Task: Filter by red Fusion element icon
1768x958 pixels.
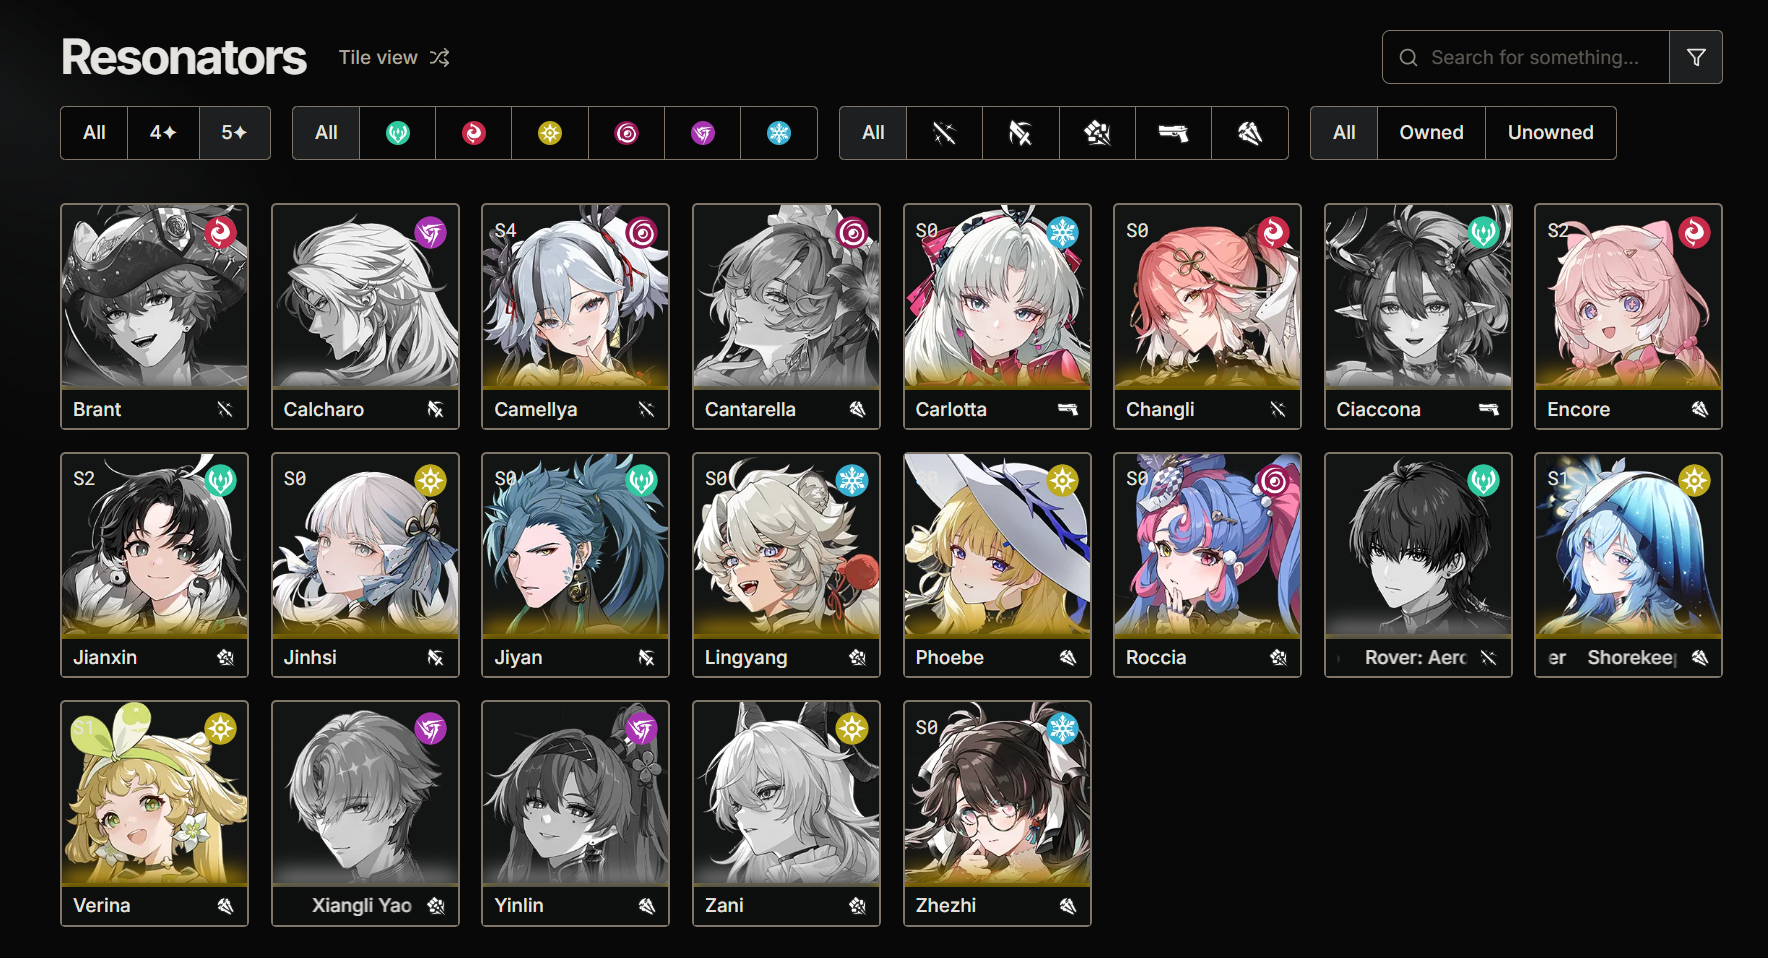Action: [x=474, y=133]
